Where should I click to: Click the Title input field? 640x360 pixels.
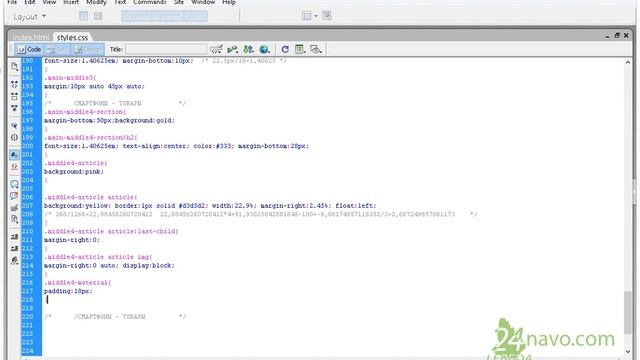166,49
